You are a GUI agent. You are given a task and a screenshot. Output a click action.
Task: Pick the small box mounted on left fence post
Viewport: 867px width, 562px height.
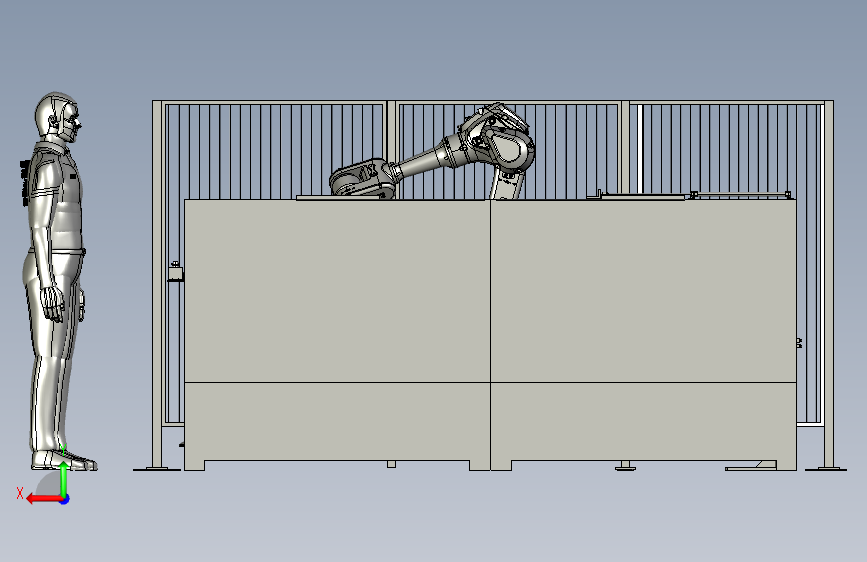176,272
